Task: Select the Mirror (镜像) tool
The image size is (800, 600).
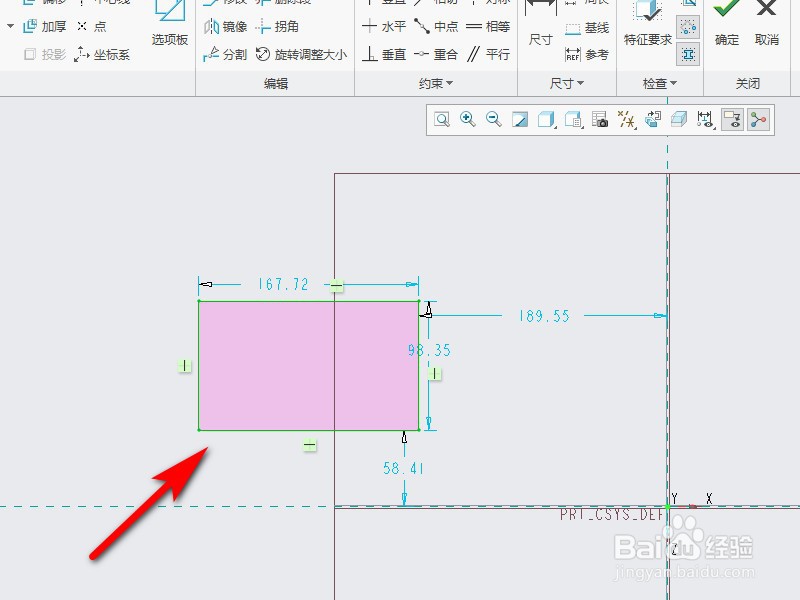Action: (x=225, y=27)
